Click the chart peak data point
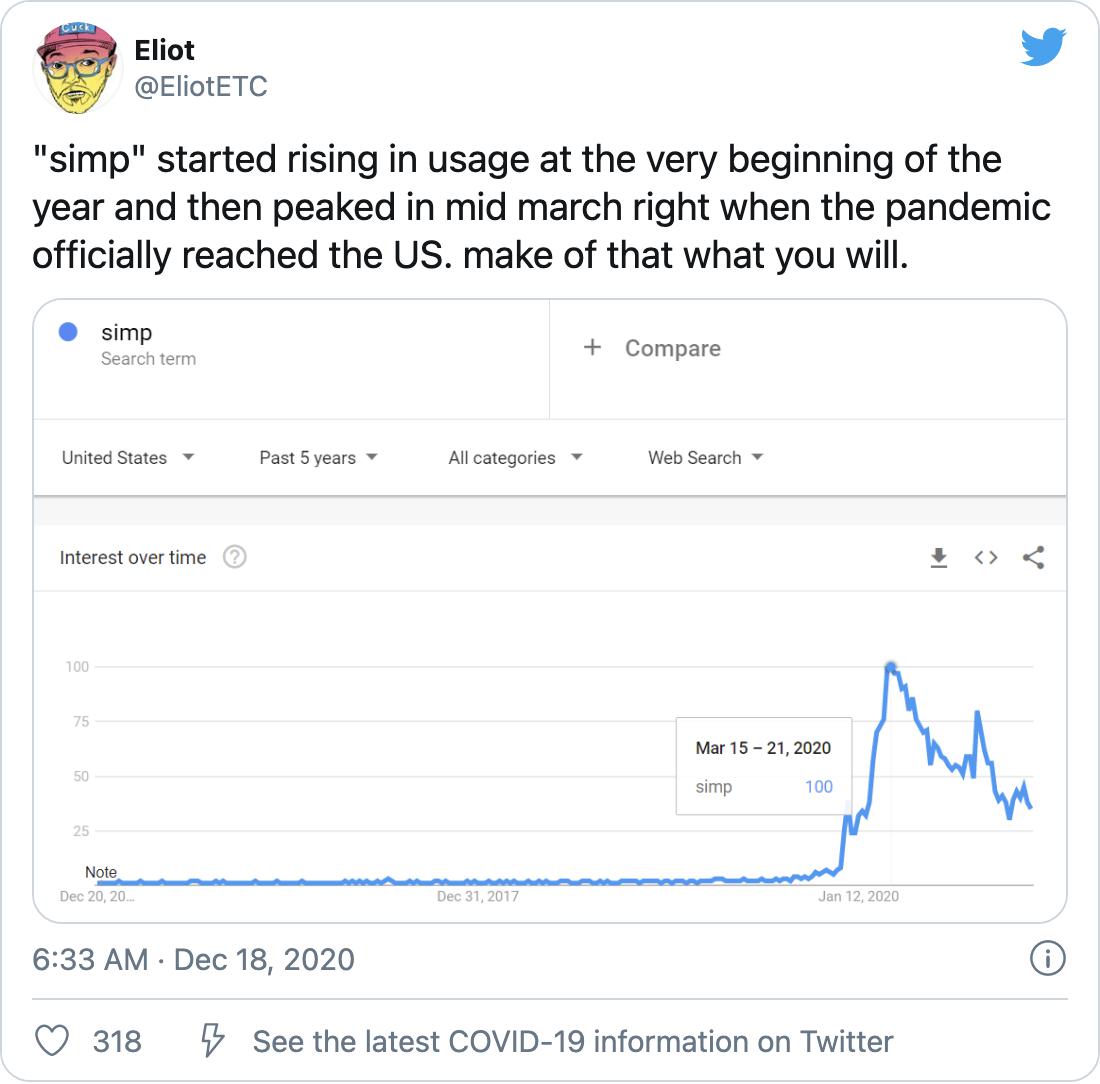1100x1084 pixels. [890, 667]
